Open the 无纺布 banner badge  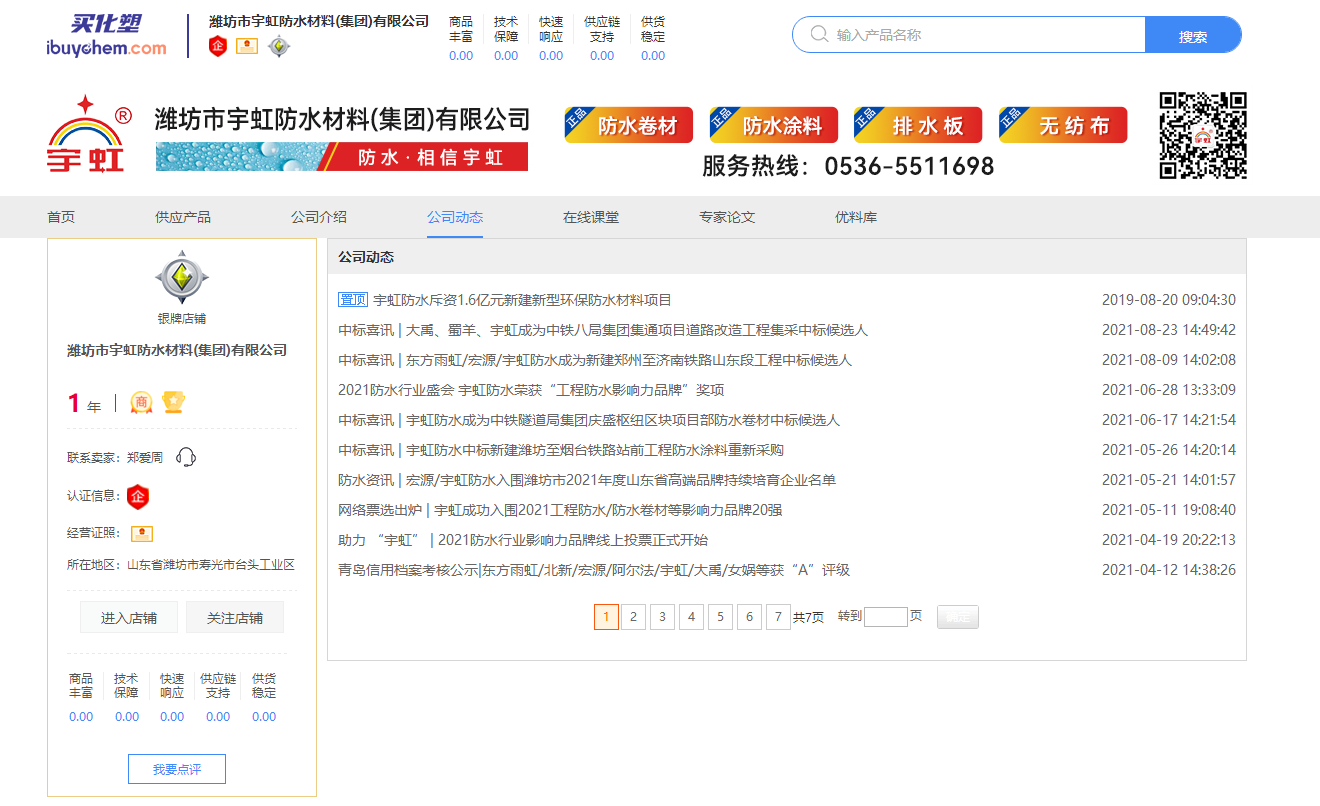point(1063,125)
